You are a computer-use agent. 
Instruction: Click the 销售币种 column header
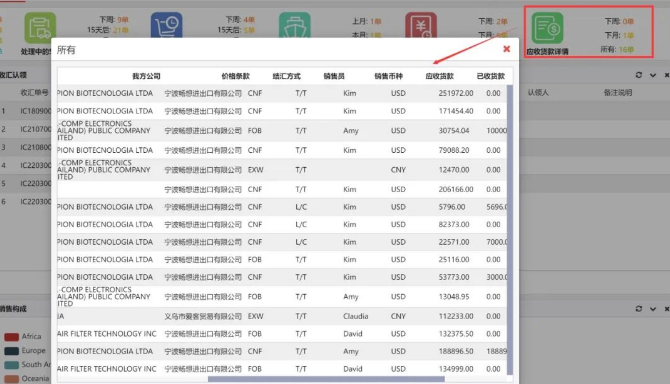pyautogui.click(x=388, y=76)
